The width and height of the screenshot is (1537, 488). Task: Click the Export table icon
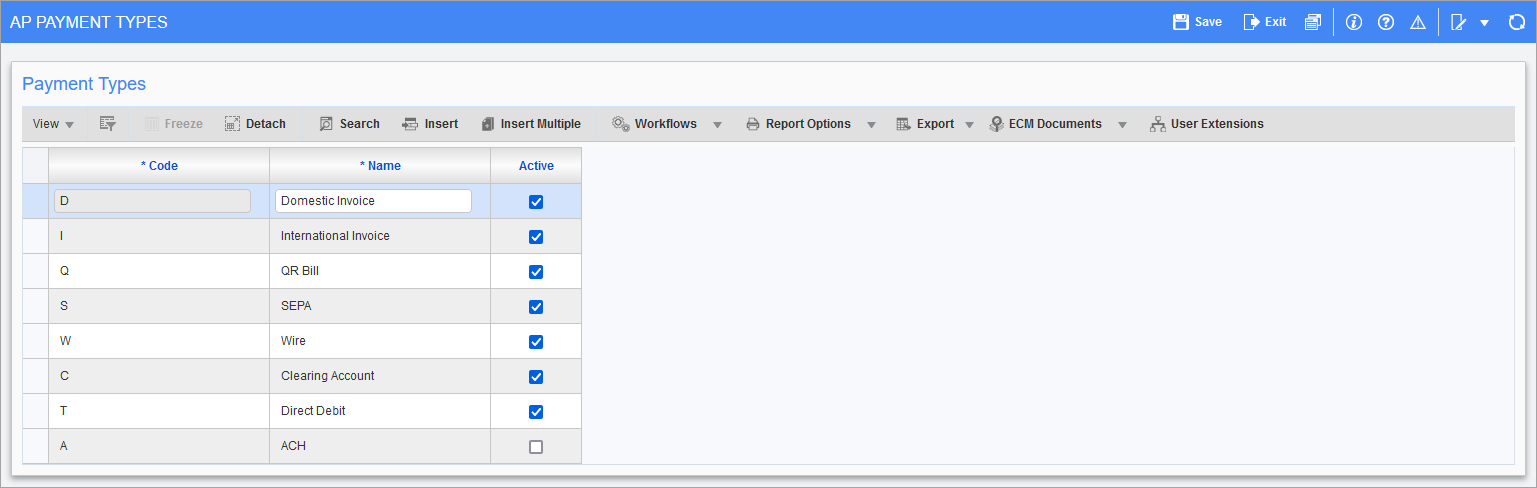click(x=903, y=124)
